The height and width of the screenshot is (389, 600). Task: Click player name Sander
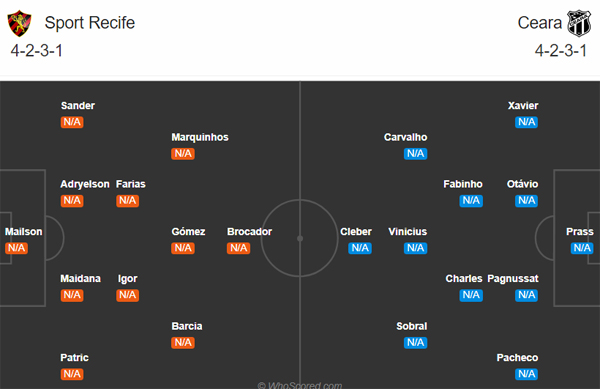tap(78, 106)
